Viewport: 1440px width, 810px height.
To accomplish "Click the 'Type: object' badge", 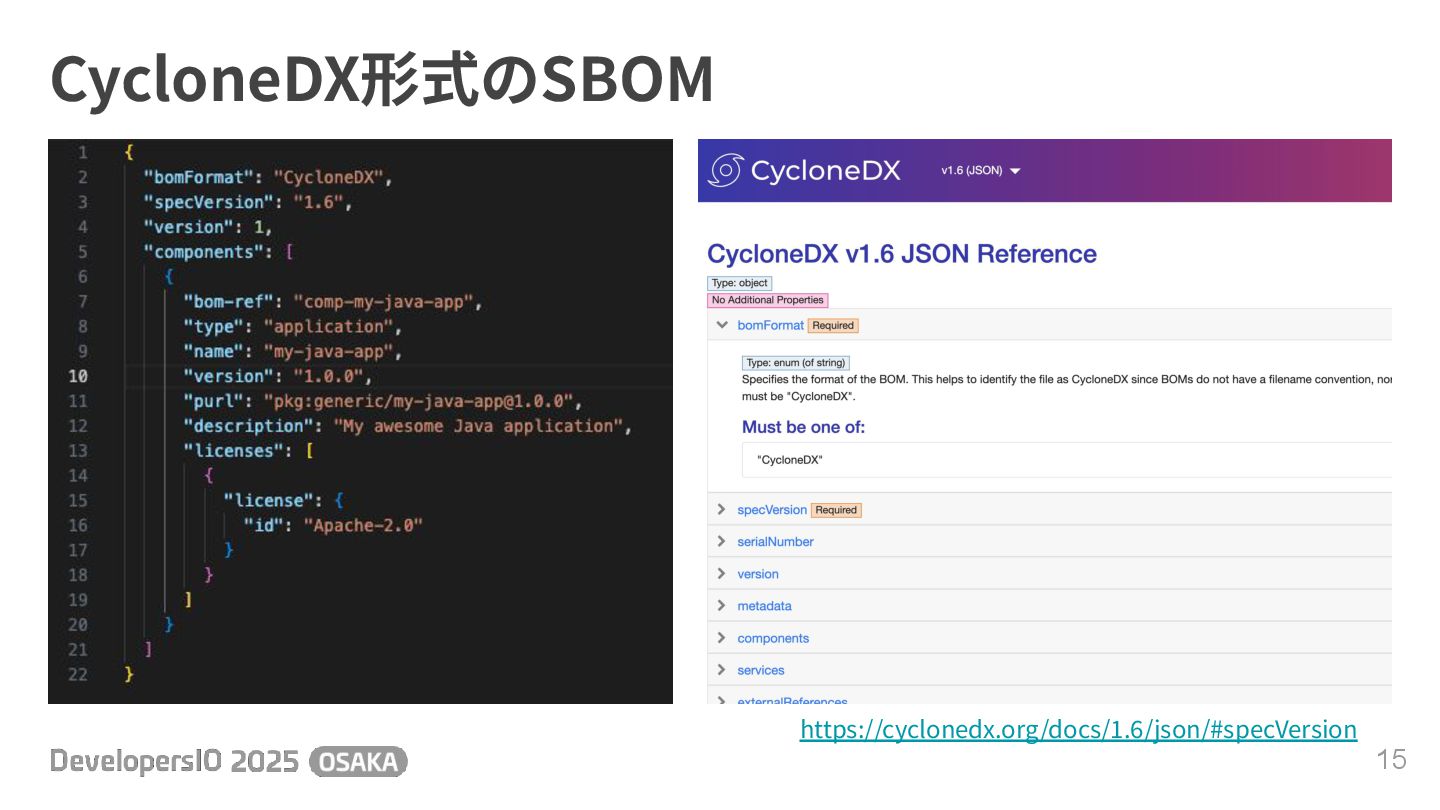I will tap(740, 283).
